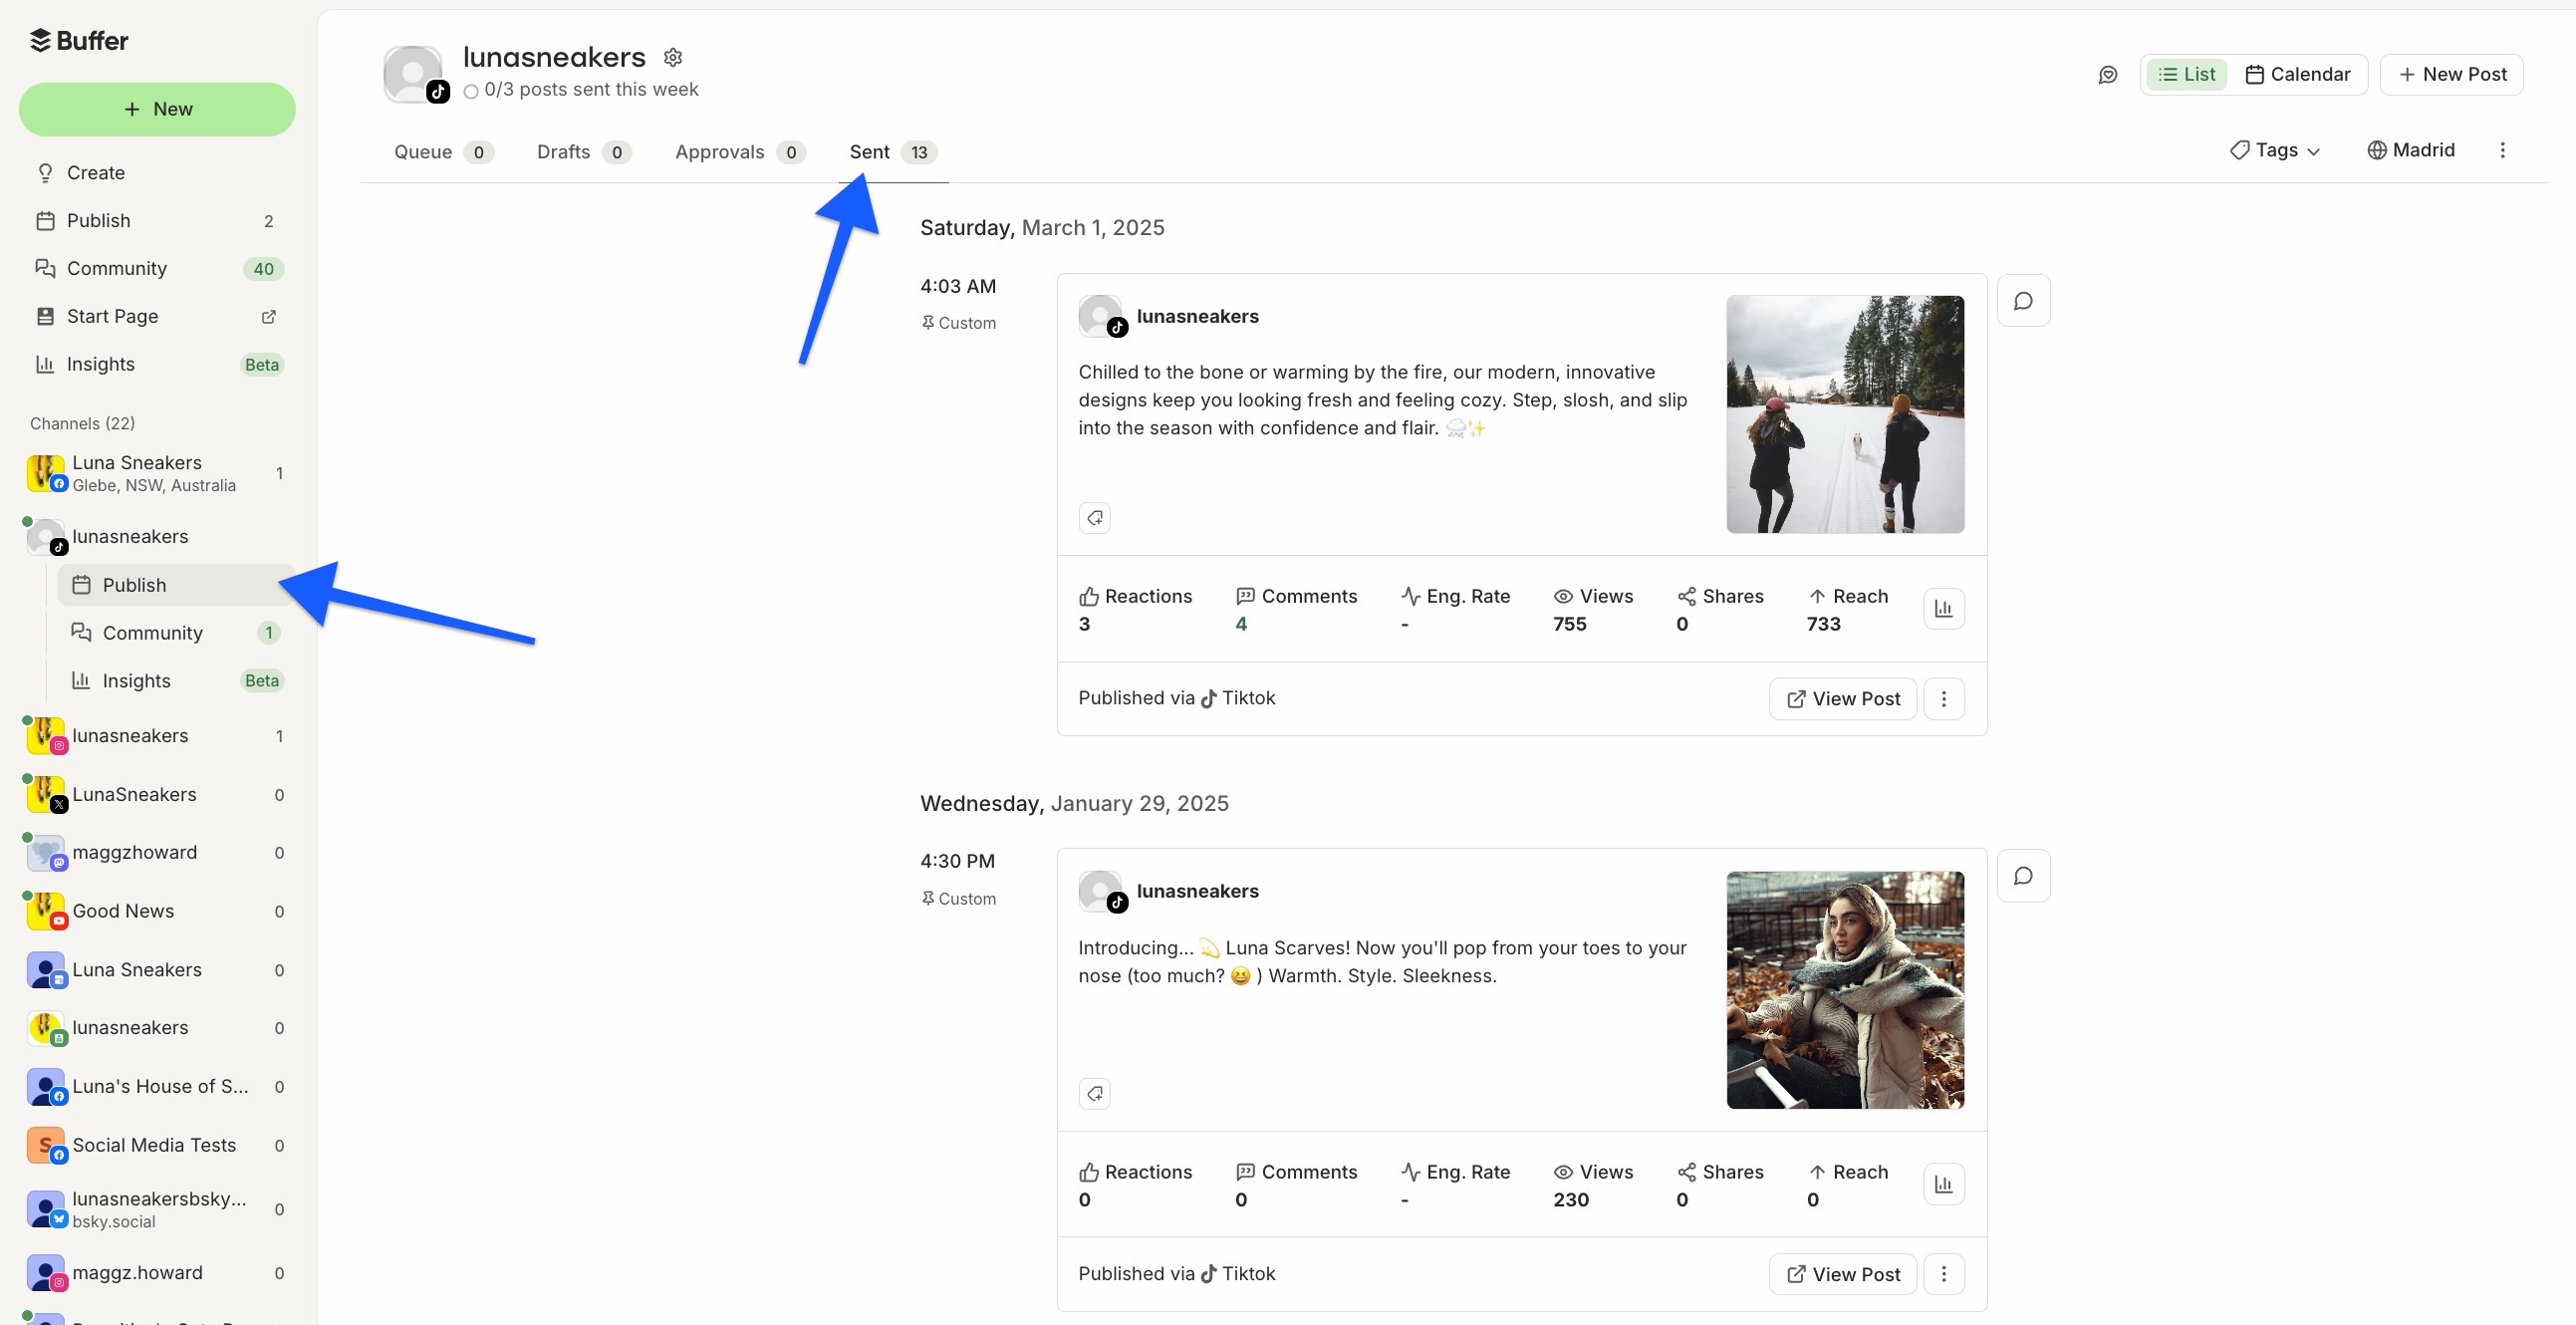The width and height of the screenshot is (2576, 1325).
Task: Open the more options menu beside Madrid
Action: (x=2502, y=150)
